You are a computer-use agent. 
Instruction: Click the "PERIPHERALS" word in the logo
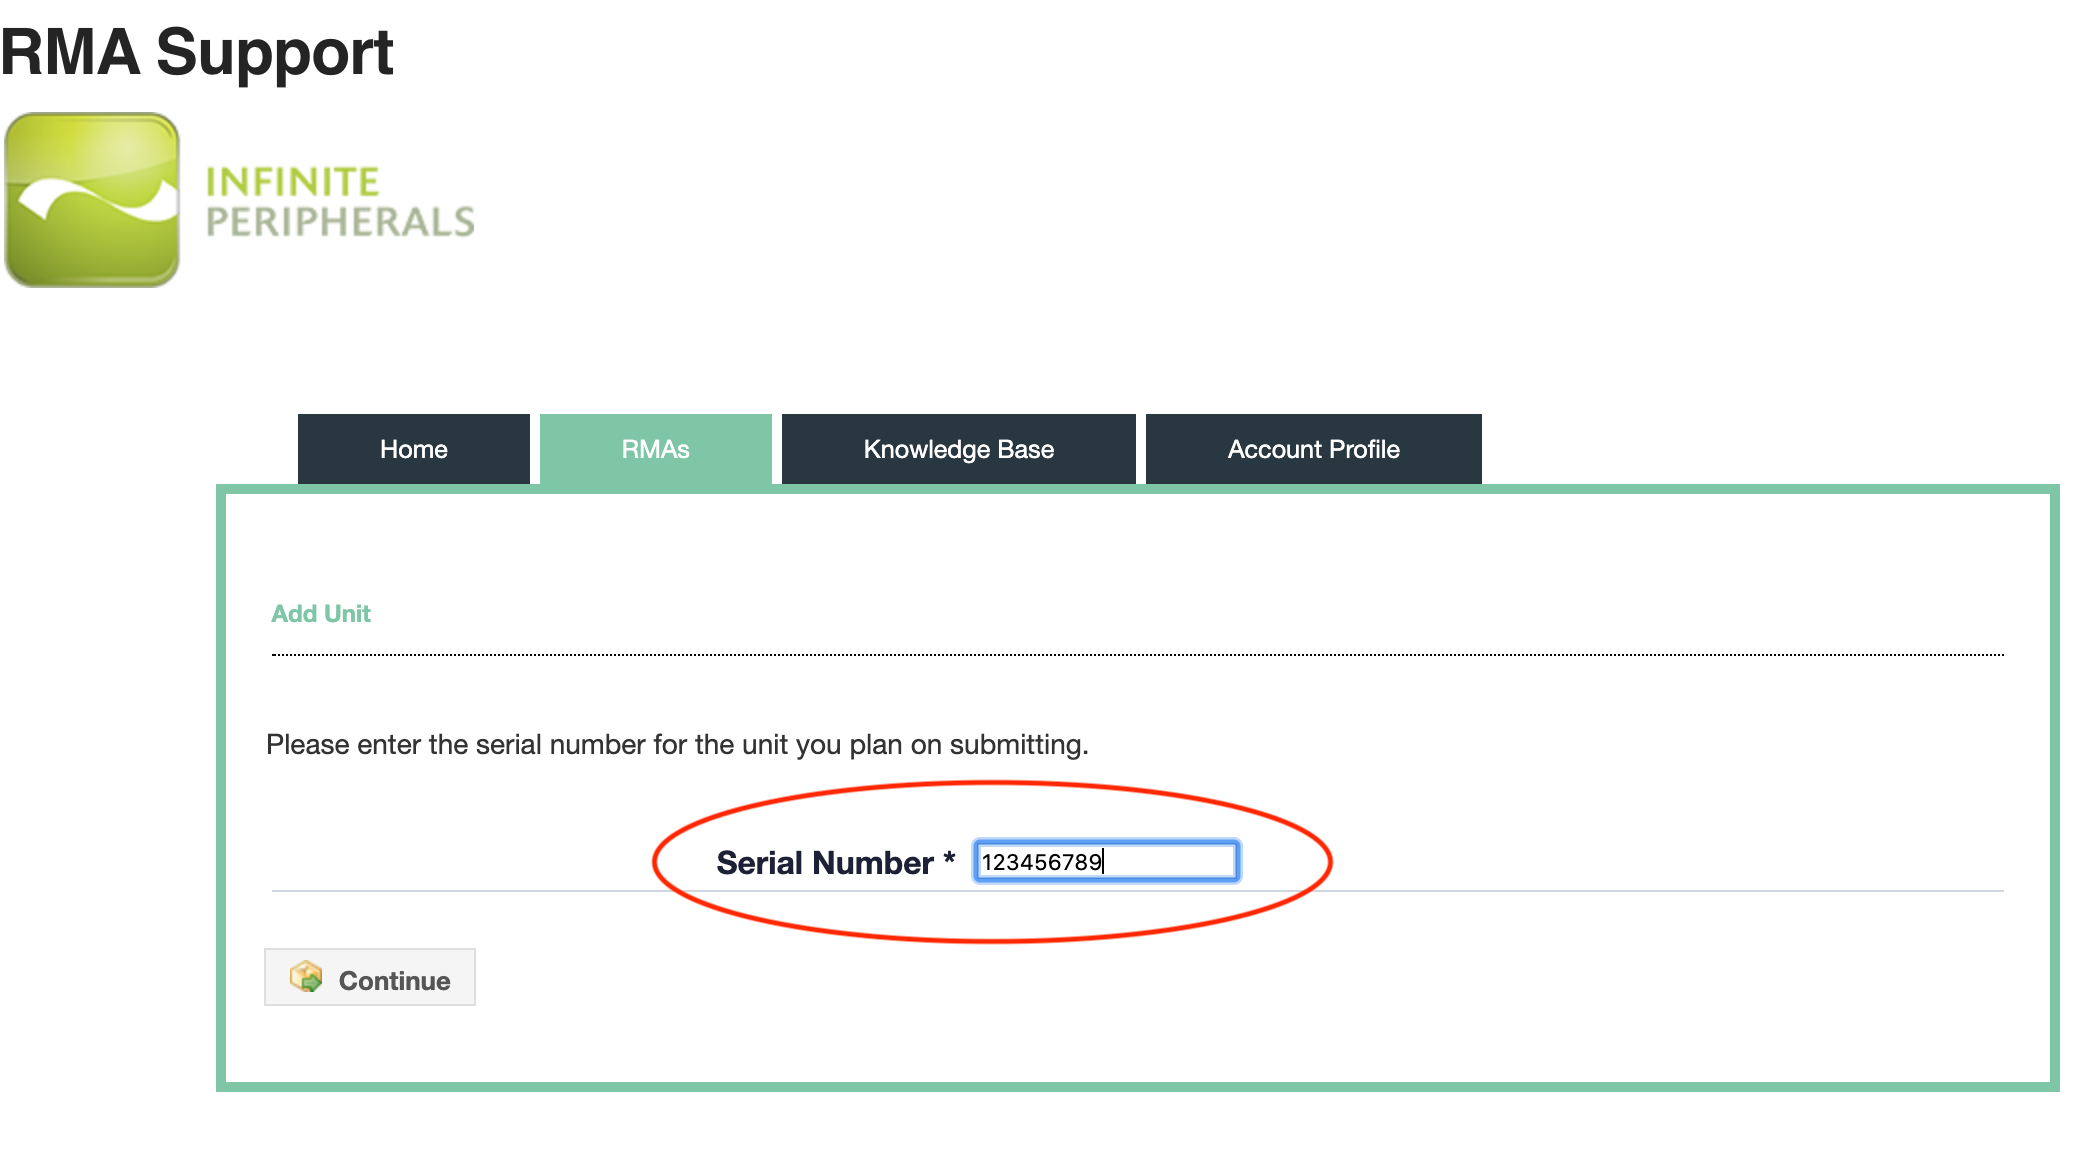340,222
